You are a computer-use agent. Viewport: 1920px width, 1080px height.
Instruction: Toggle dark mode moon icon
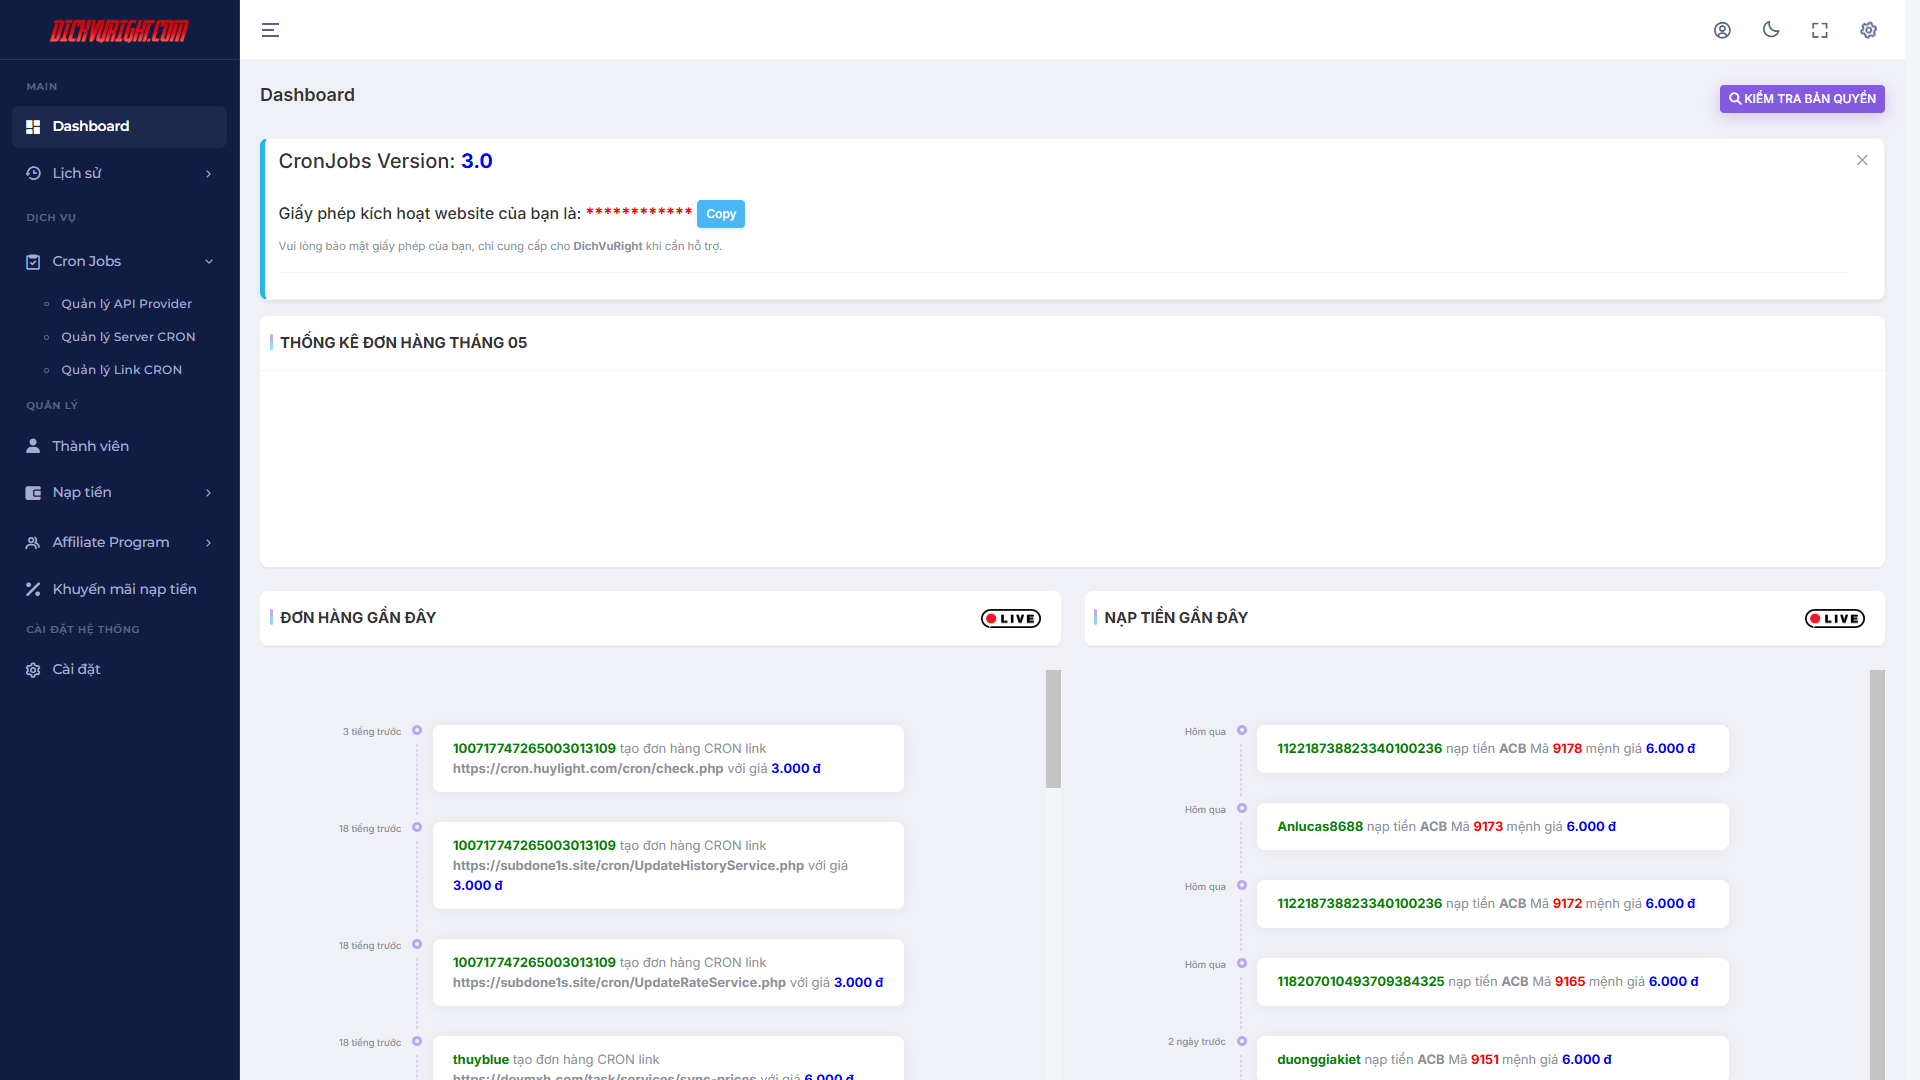tap(1771, 30)
